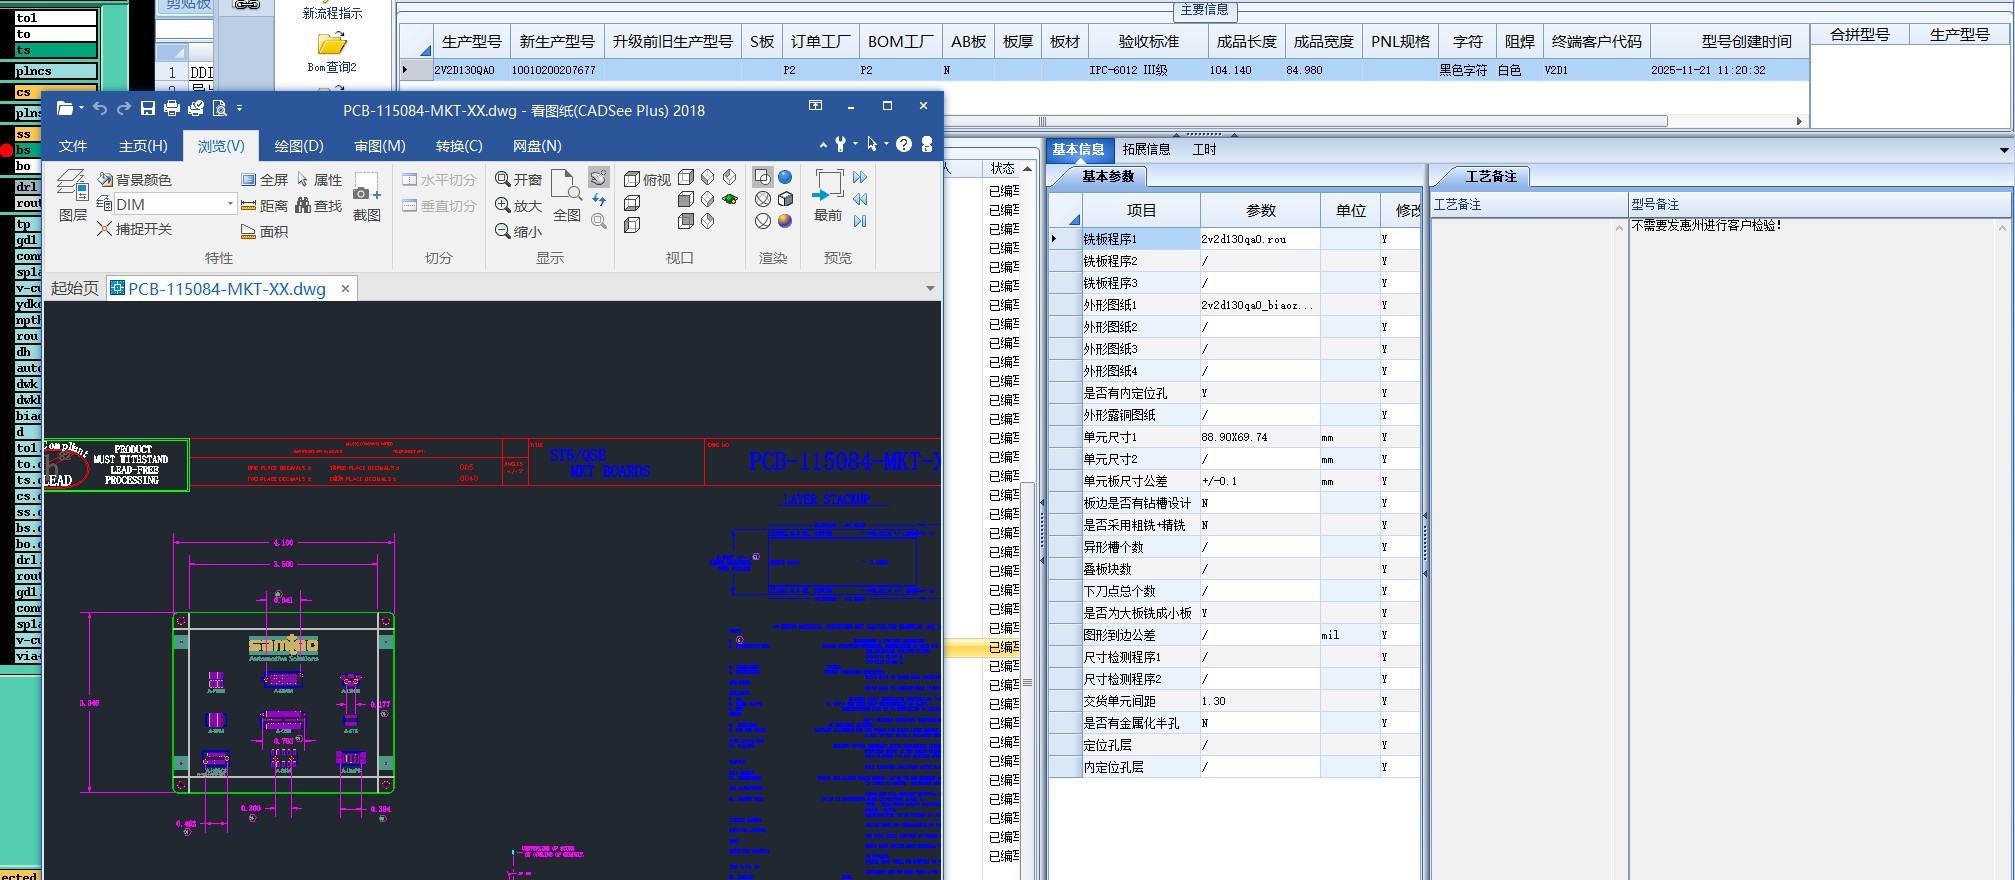Open the 起始页 document tab

pos(75,288)
